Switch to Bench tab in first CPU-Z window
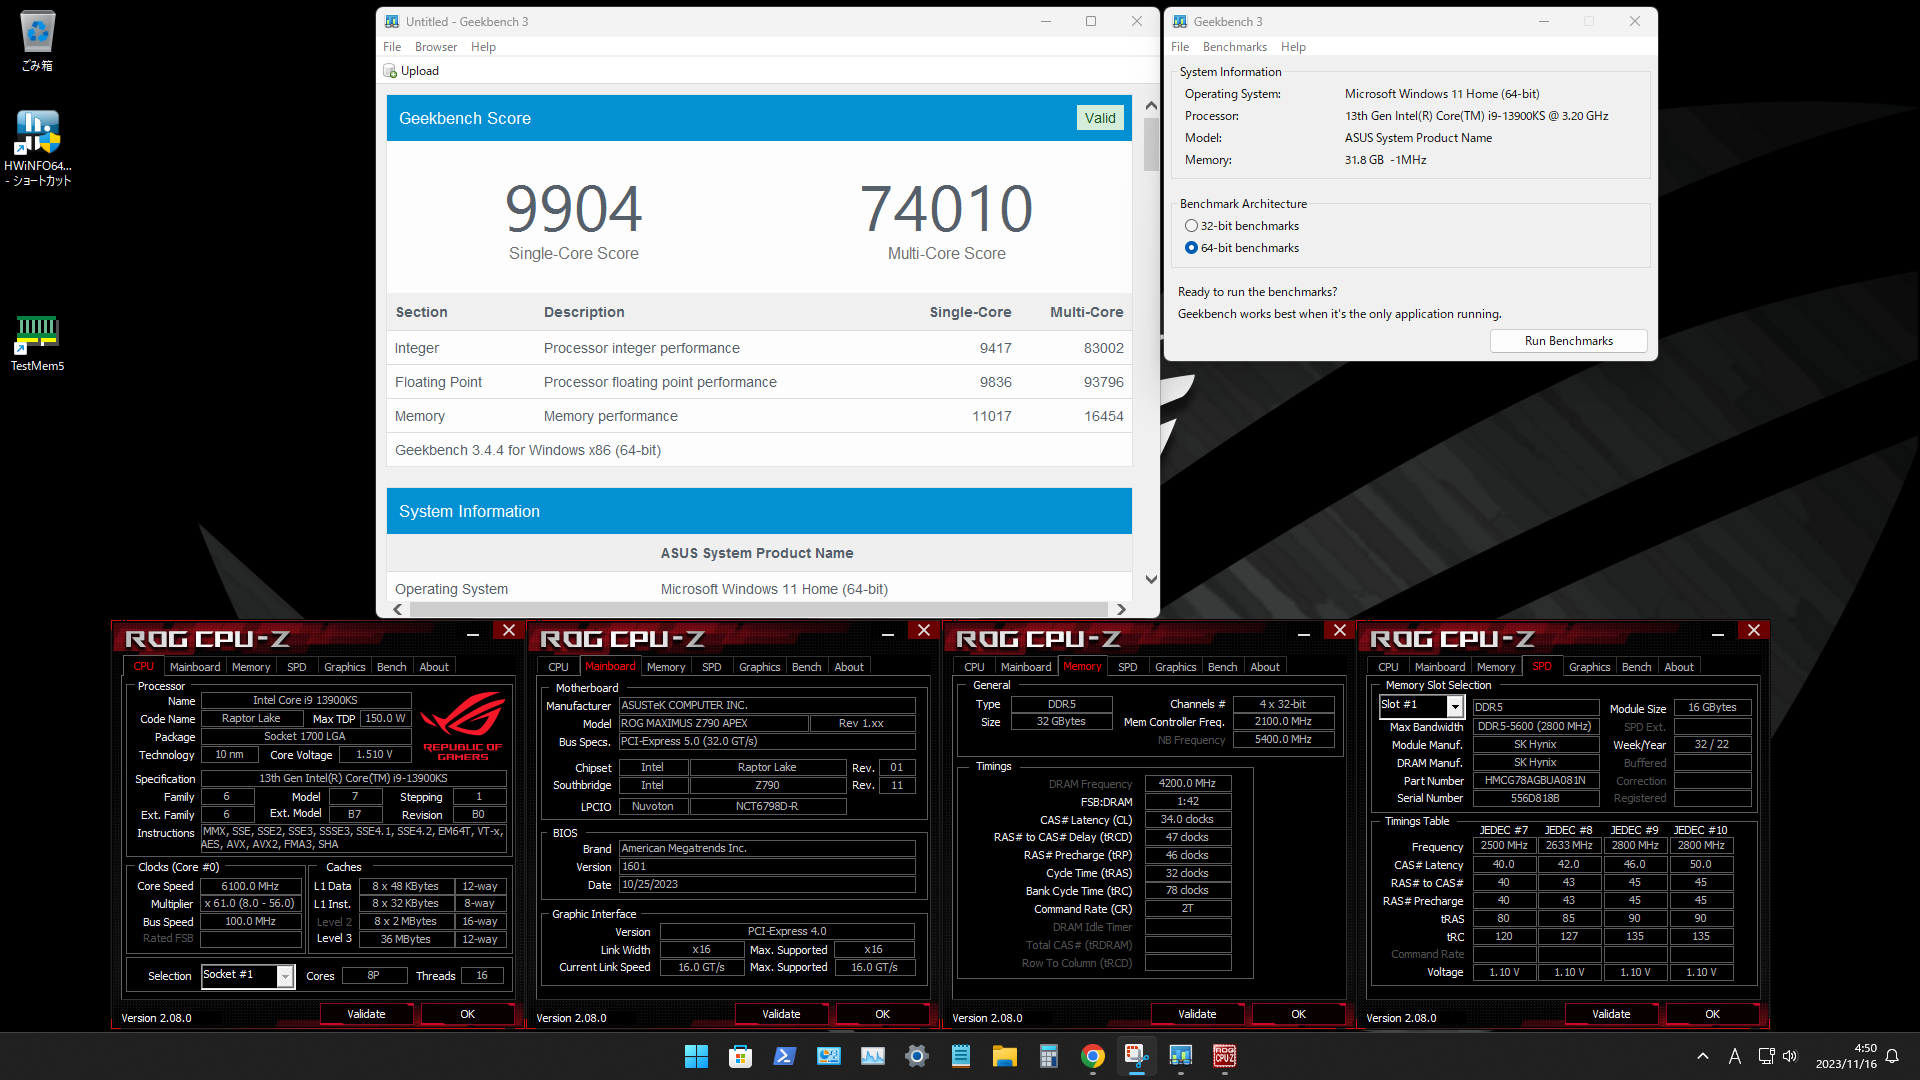The height and width of the screenshot is (1080, 1920). 391,667
